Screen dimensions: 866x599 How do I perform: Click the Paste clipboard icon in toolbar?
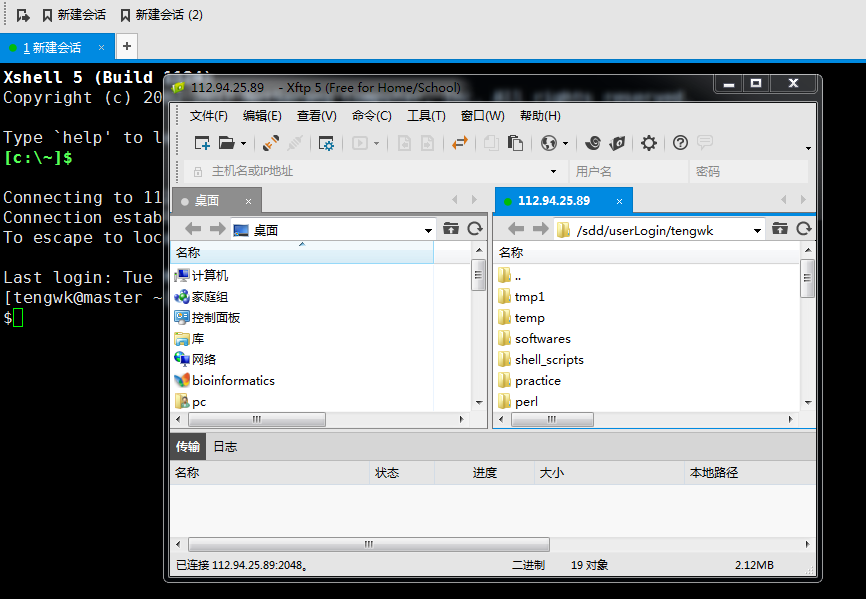point(515,144)
